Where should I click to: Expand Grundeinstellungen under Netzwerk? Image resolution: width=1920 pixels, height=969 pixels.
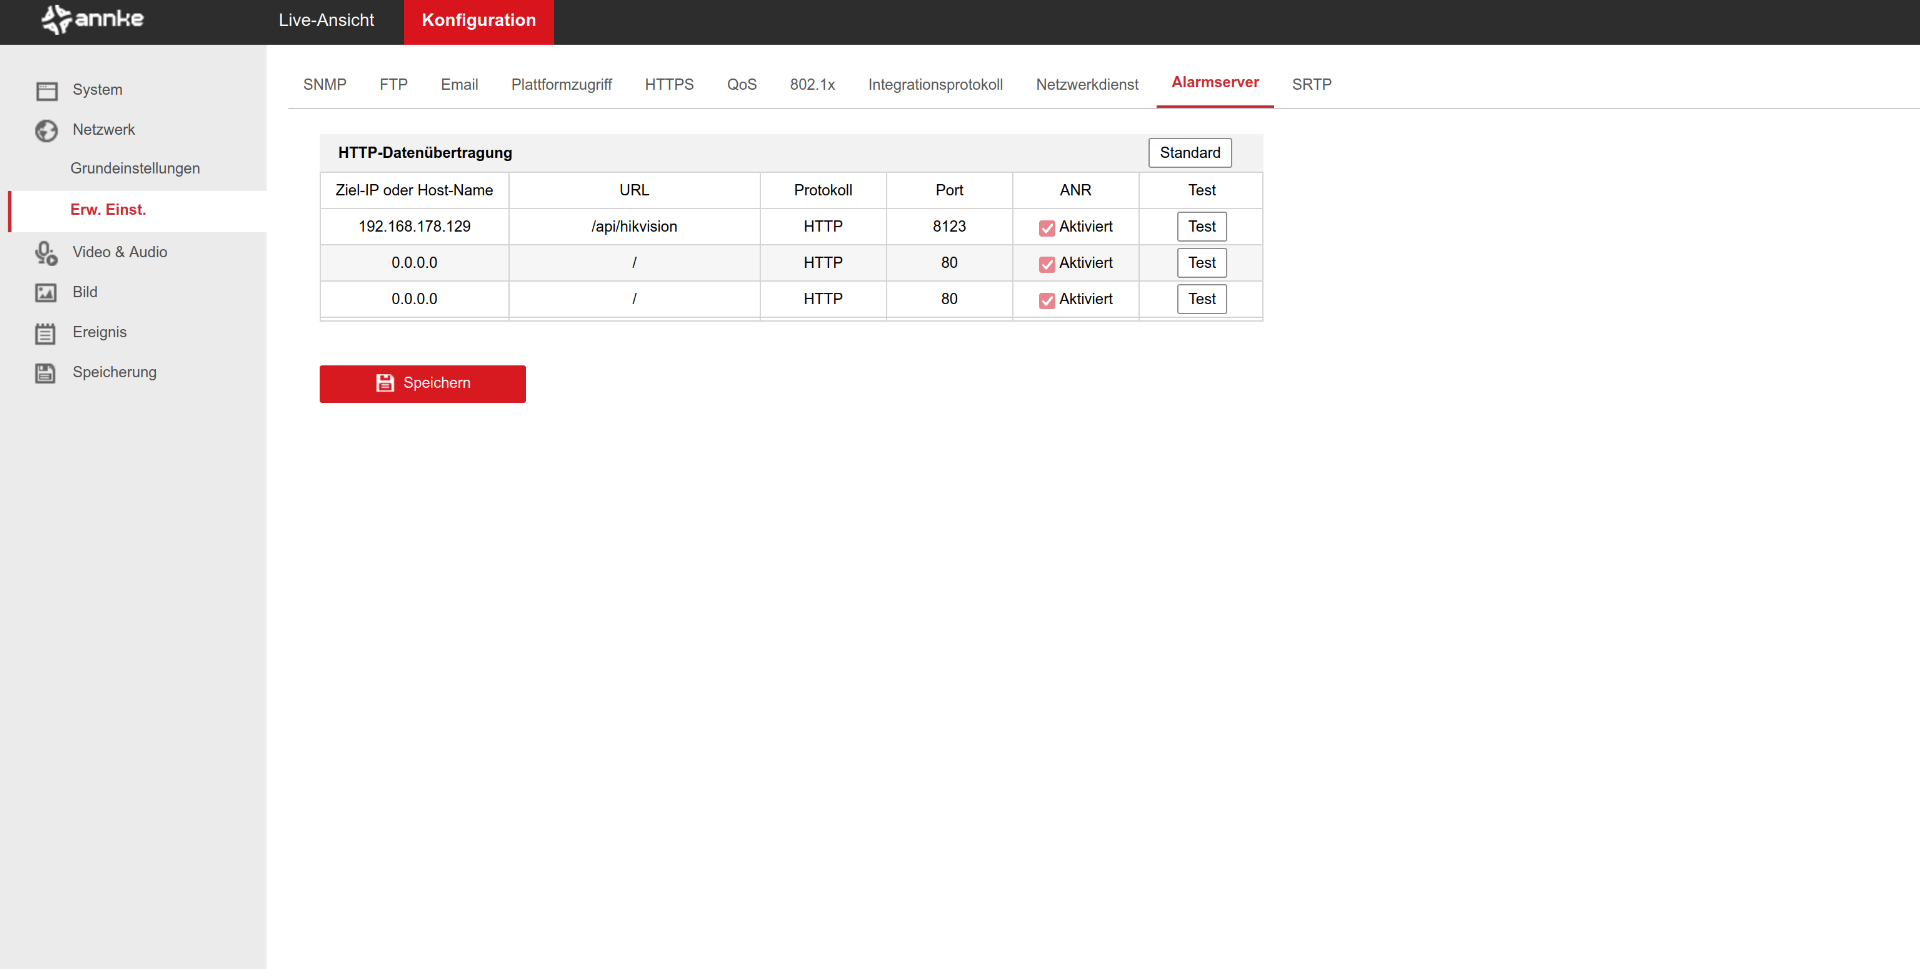135,168
